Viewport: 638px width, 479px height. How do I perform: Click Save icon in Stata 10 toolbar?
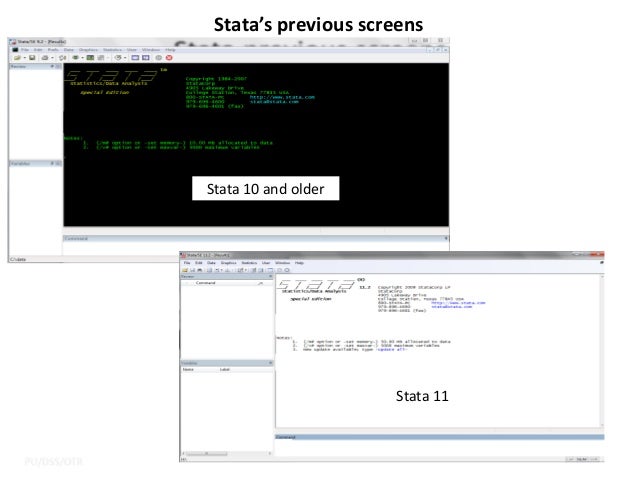[x=32, y=58]
